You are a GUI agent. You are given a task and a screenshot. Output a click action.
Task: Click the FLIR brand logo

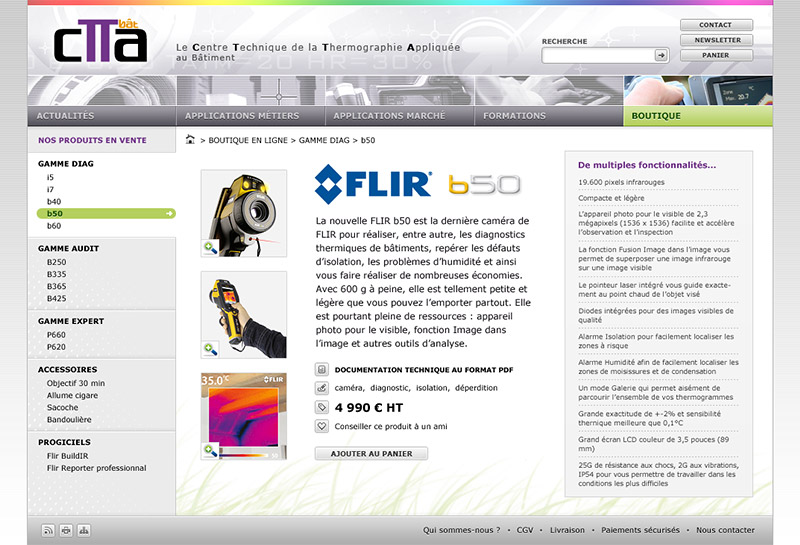click(373, 184)
